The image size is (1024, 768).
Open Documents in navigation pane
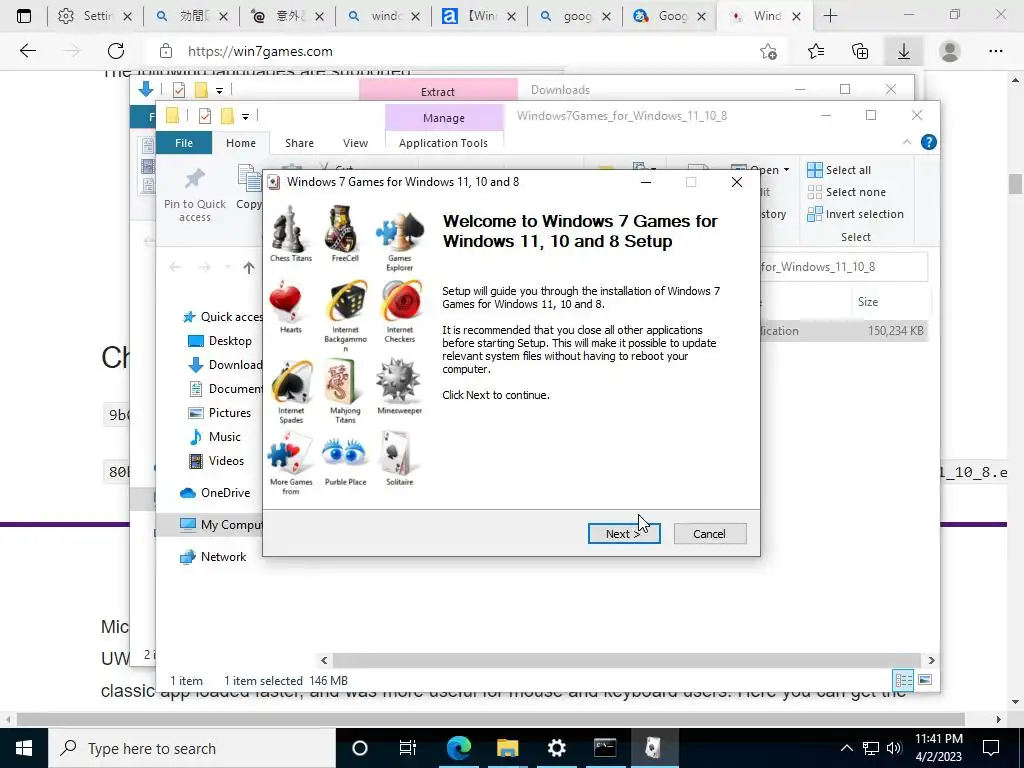coord(225,389)
